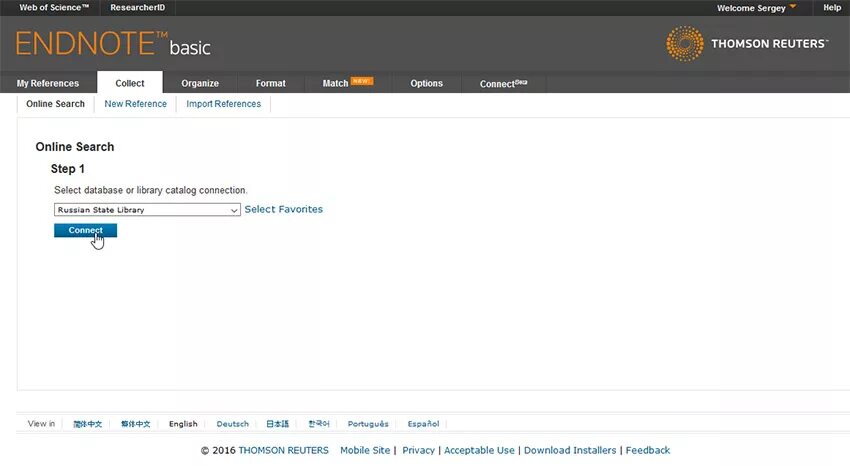
Task: Click the 'Select database or library catalog connection' text
Action: pos(151,190)
